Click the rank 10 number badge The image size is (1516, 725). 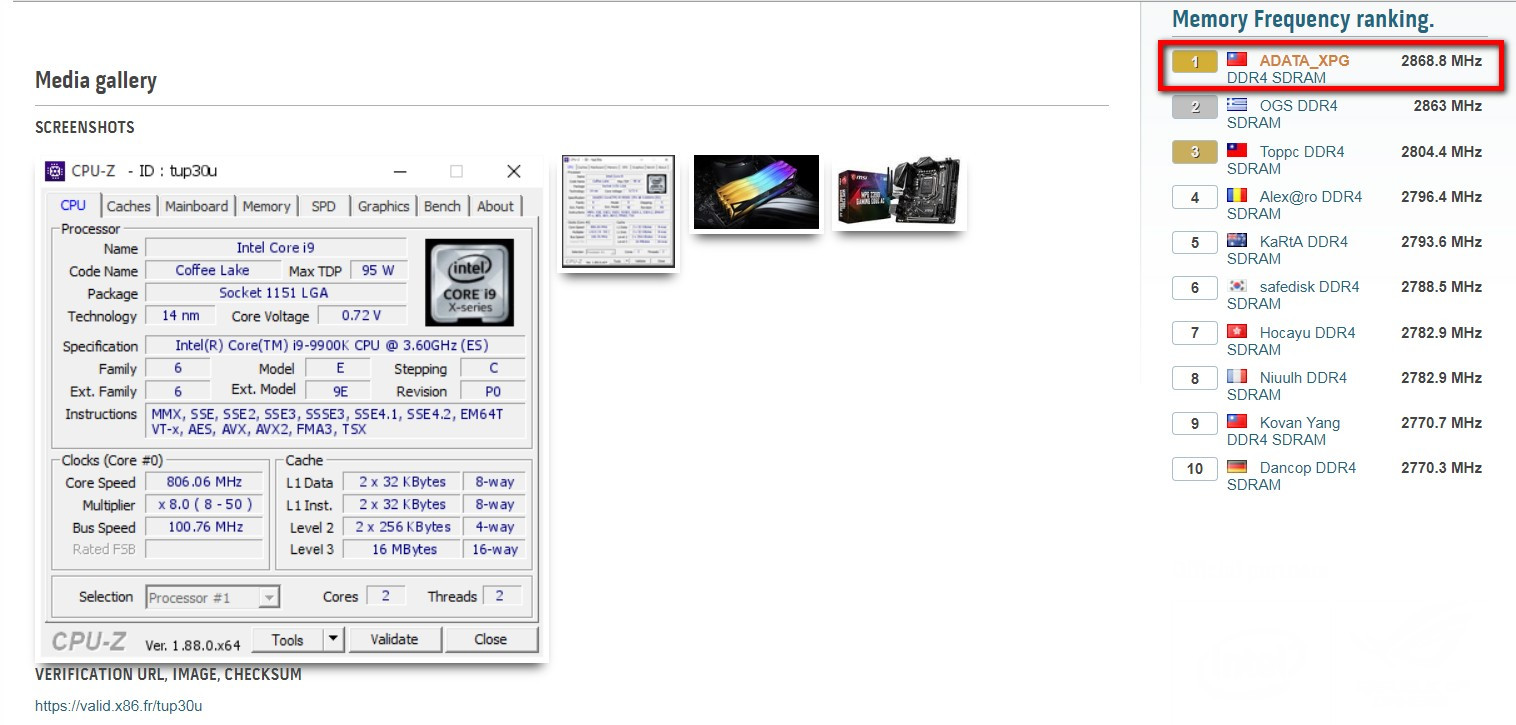coord(1195,468)
